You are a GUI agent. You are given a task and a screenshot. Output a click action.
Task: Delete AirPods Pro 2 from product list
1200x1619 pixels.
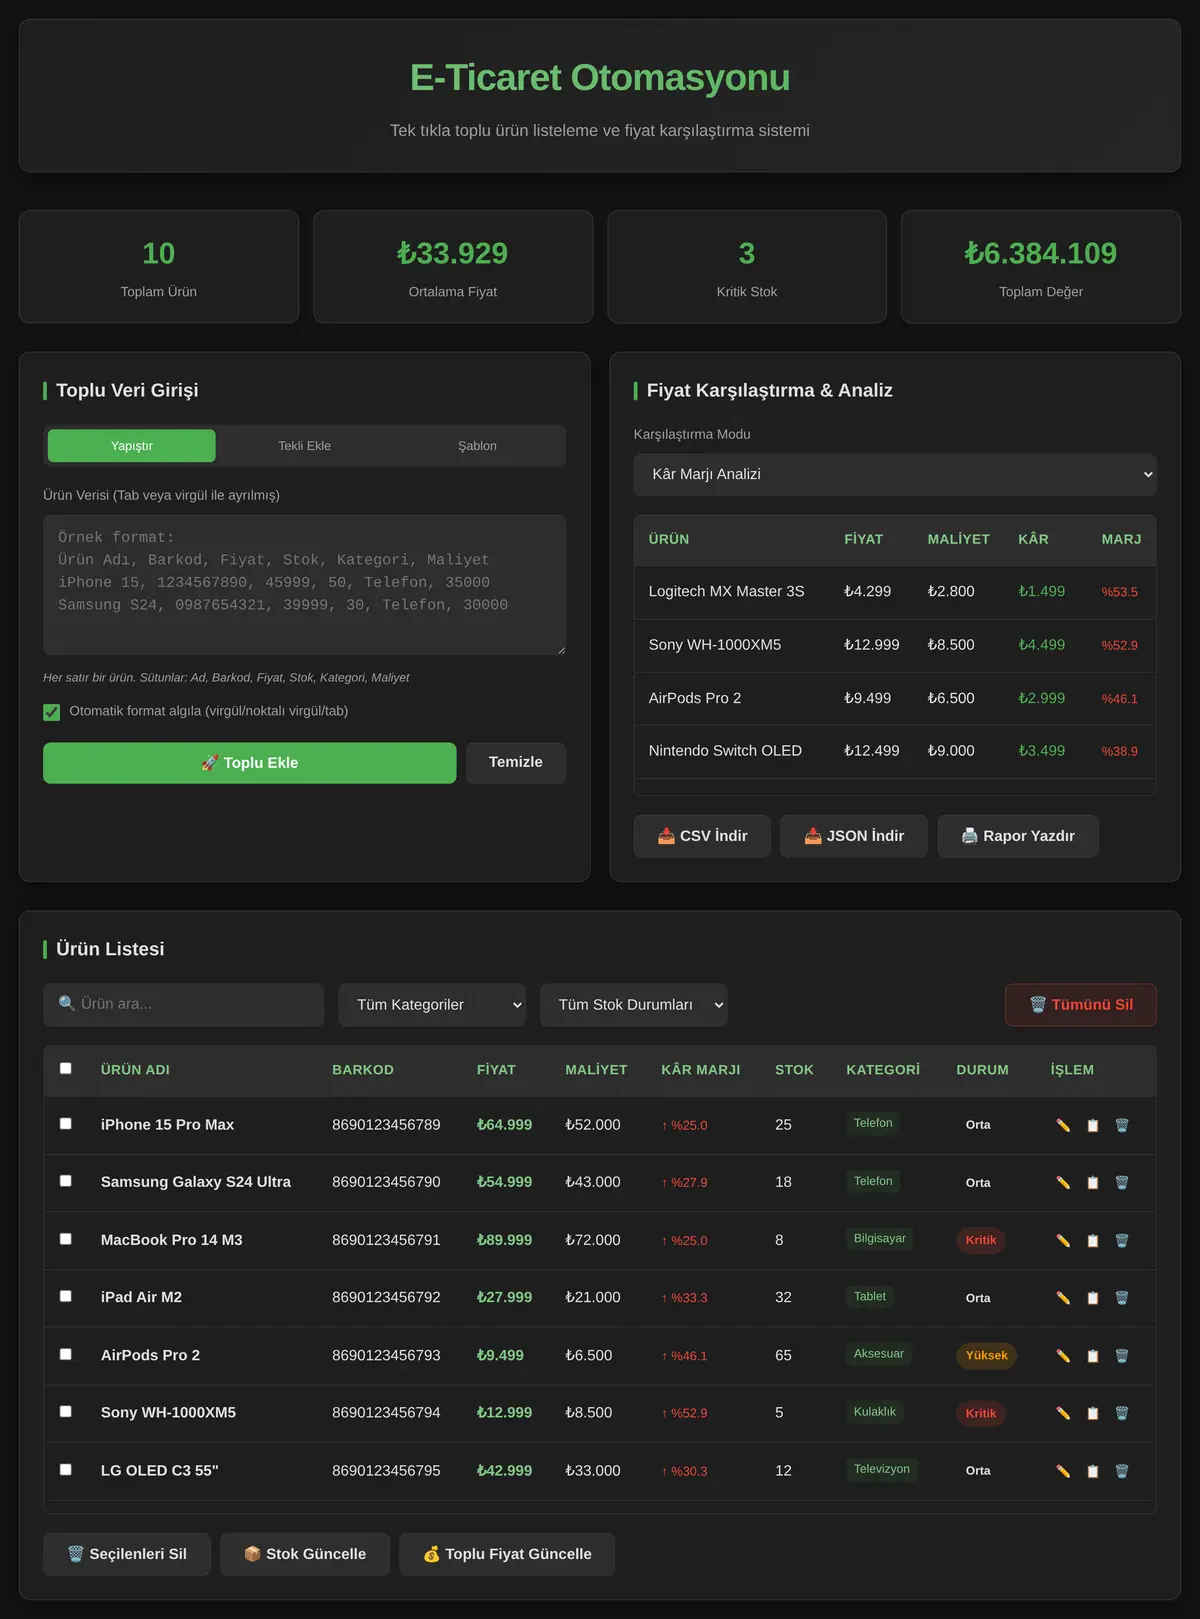1122,1356
